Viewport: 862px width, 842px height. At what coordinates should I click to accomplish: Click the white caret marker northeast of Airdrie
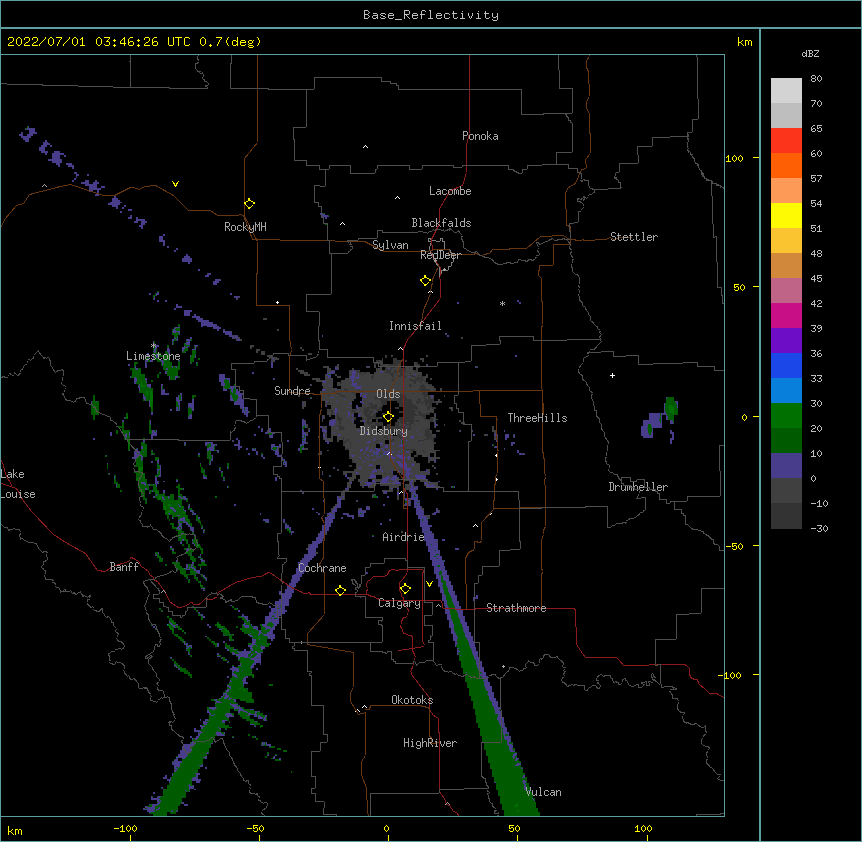(x=476, y=526)
